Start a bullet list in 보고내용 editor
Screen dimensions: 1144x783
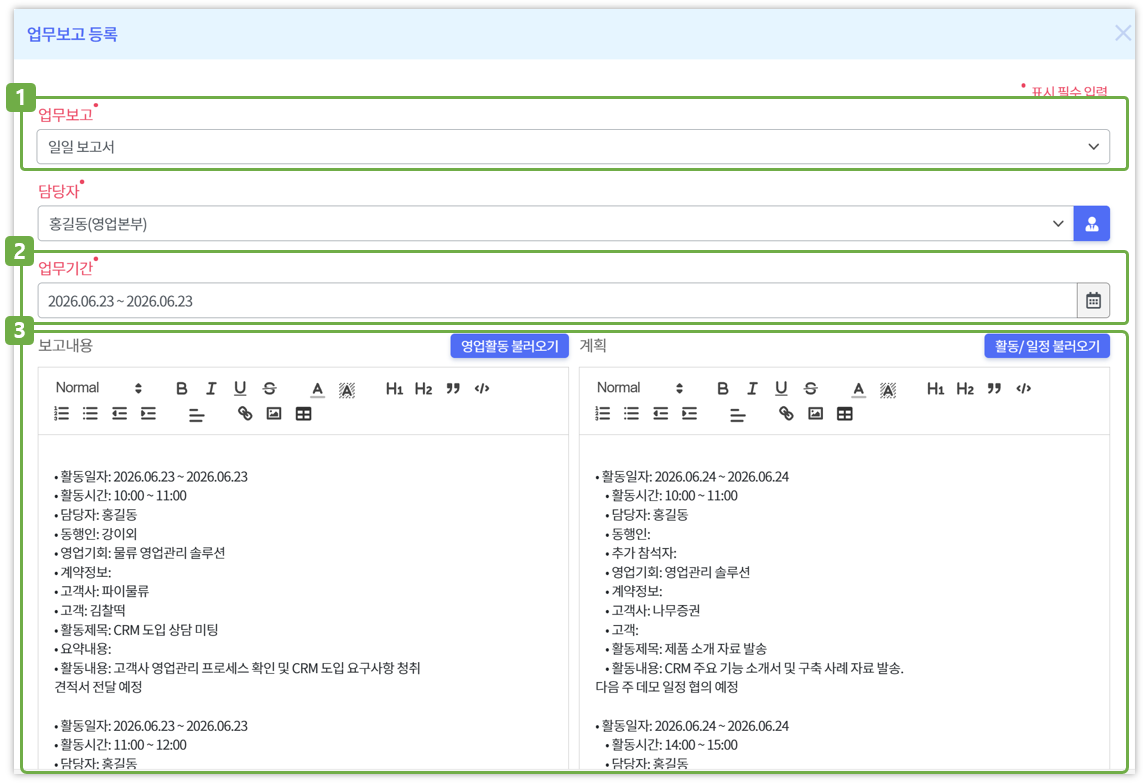tap(90, 414)
